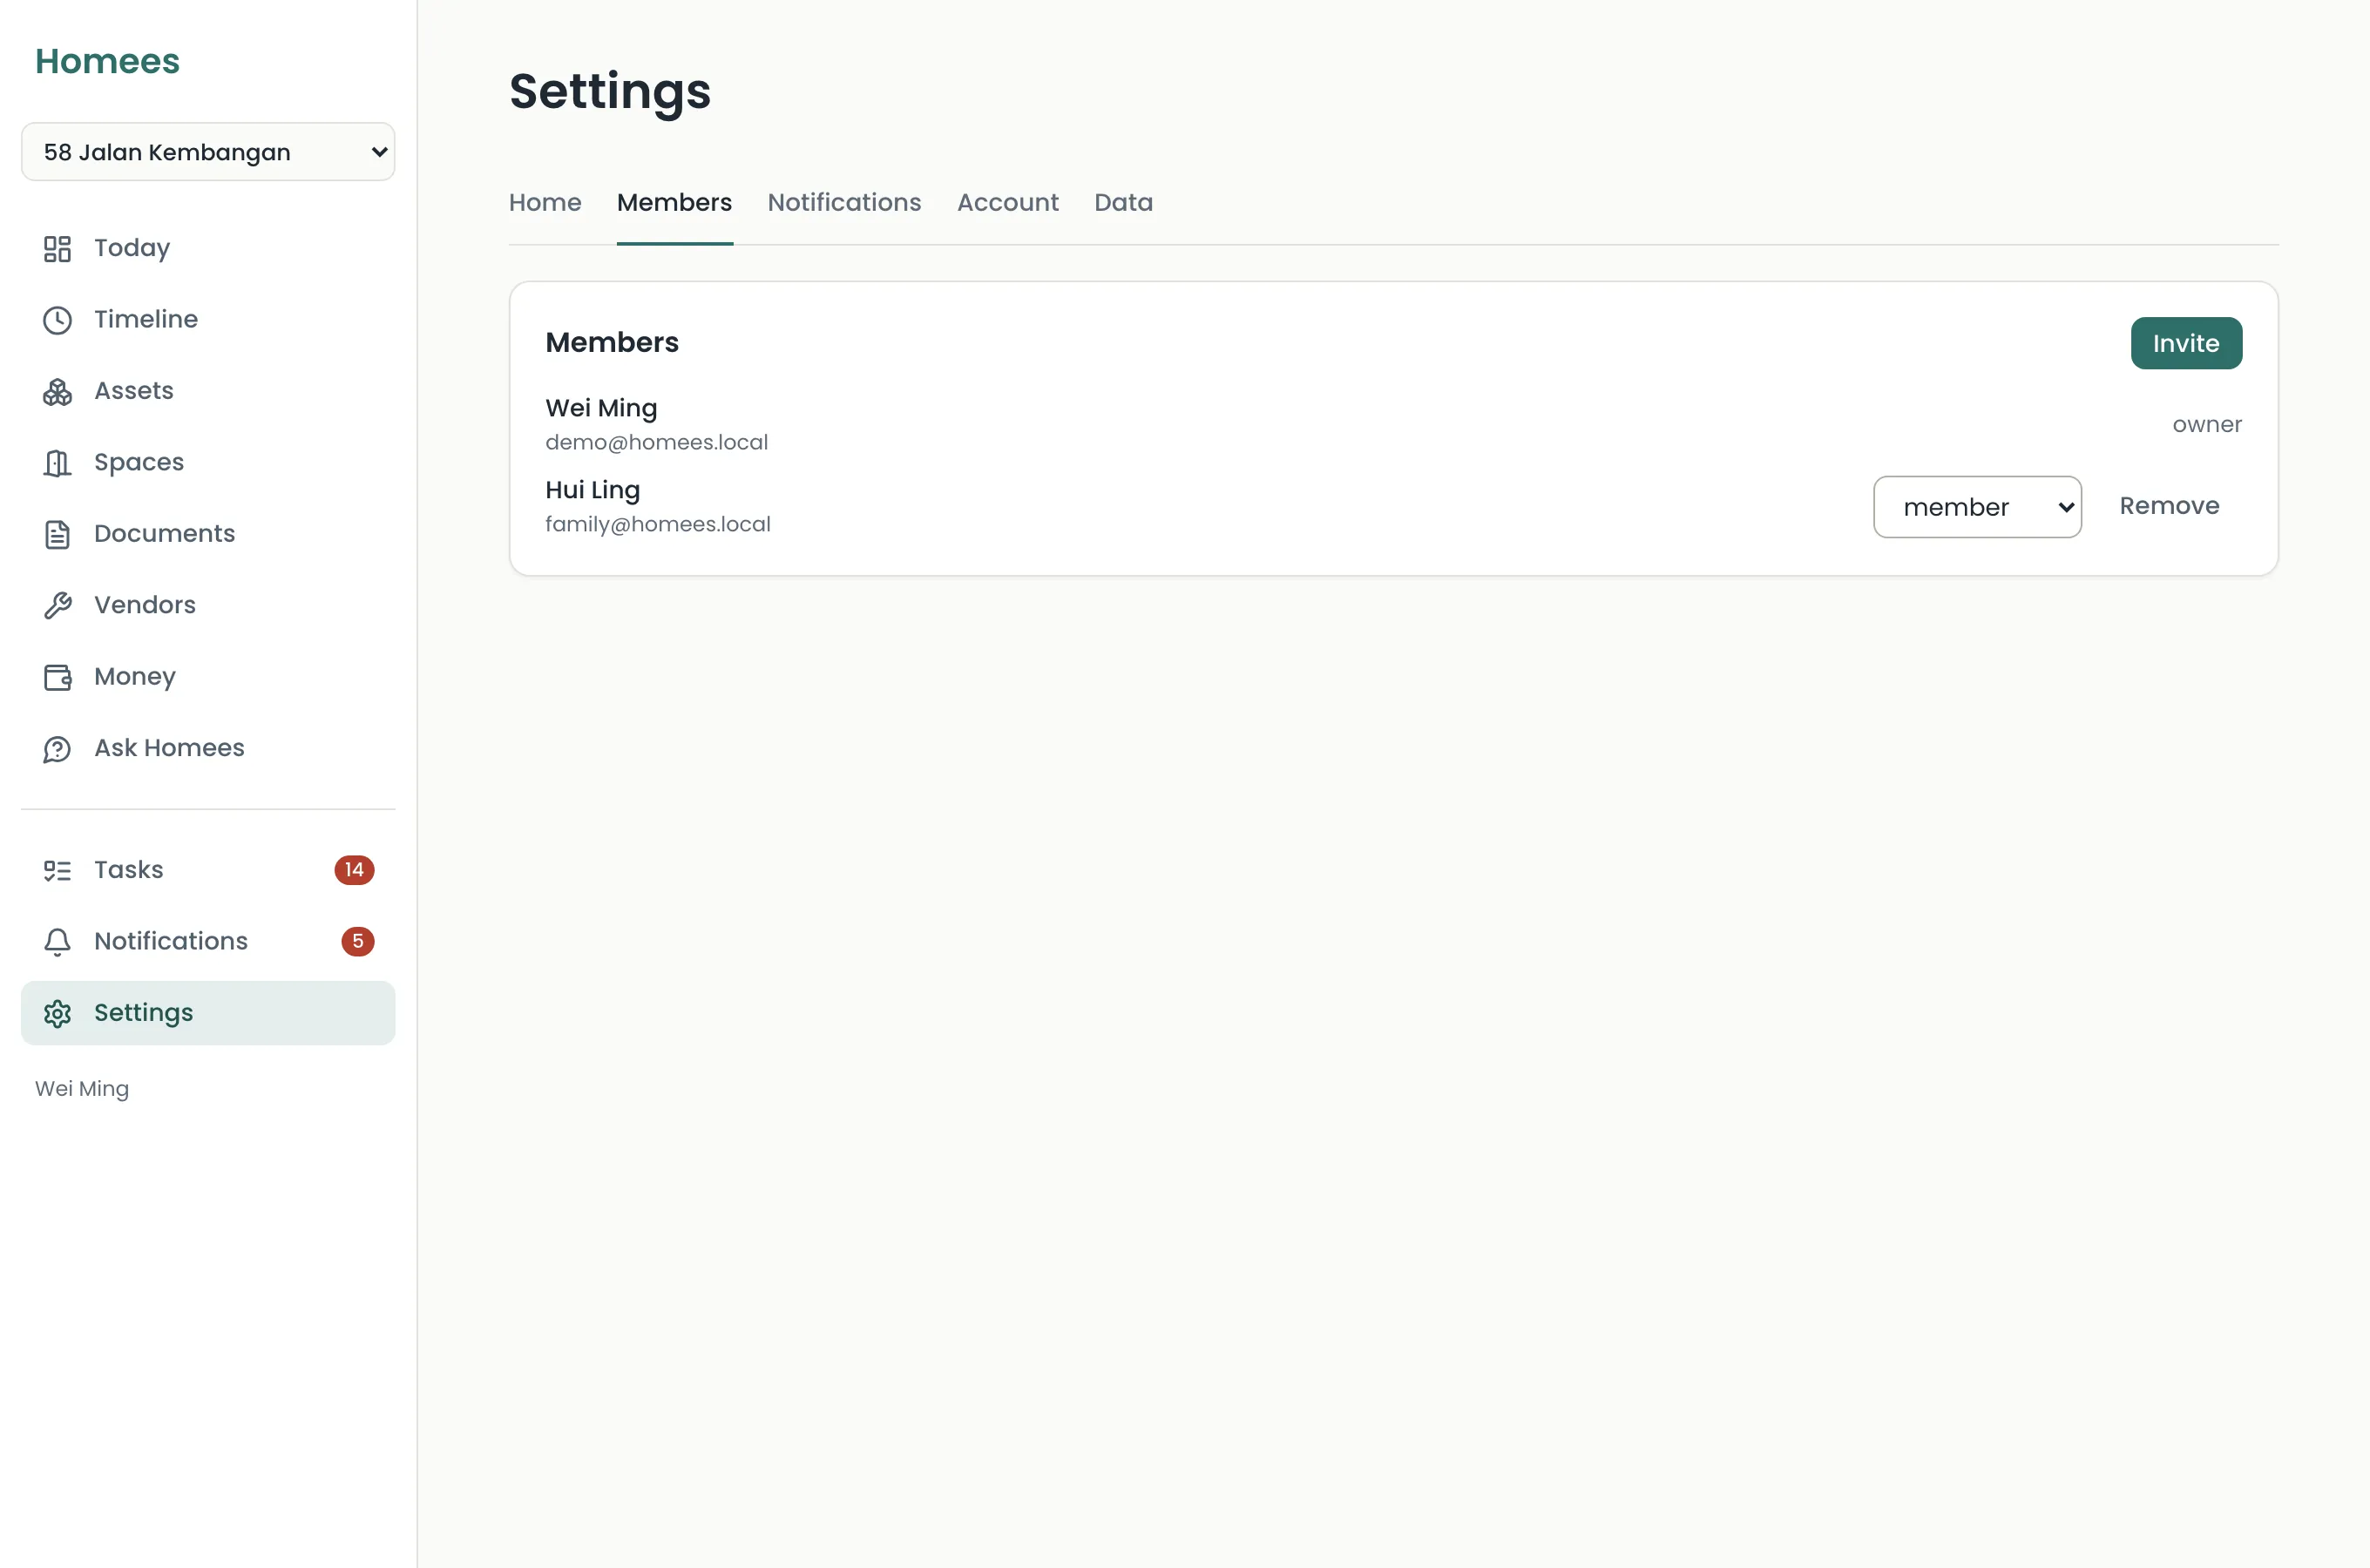Image resolution: width=2370 pixels, height=1568 pixels.
Task: Click the Ask Homees chat bubble icon
Action: (x=57, y=749)
